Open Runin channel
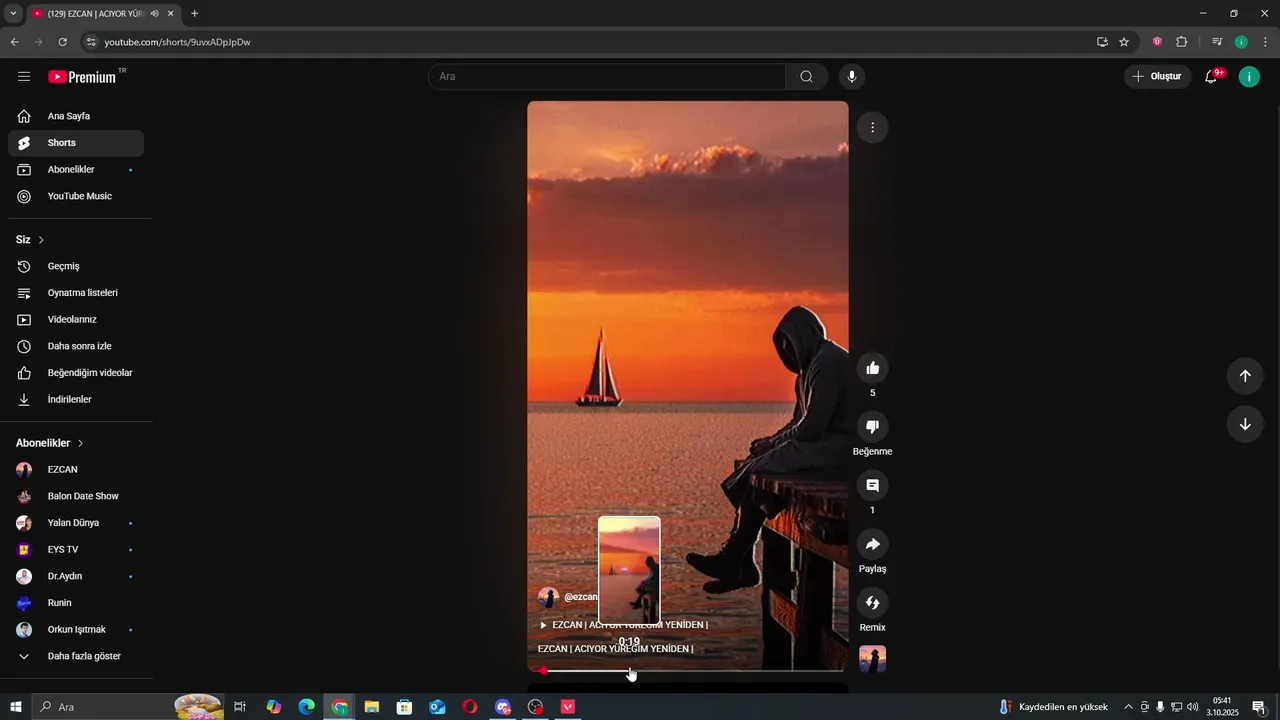This screenshot has width=1280, height=720. pos(76,603)
